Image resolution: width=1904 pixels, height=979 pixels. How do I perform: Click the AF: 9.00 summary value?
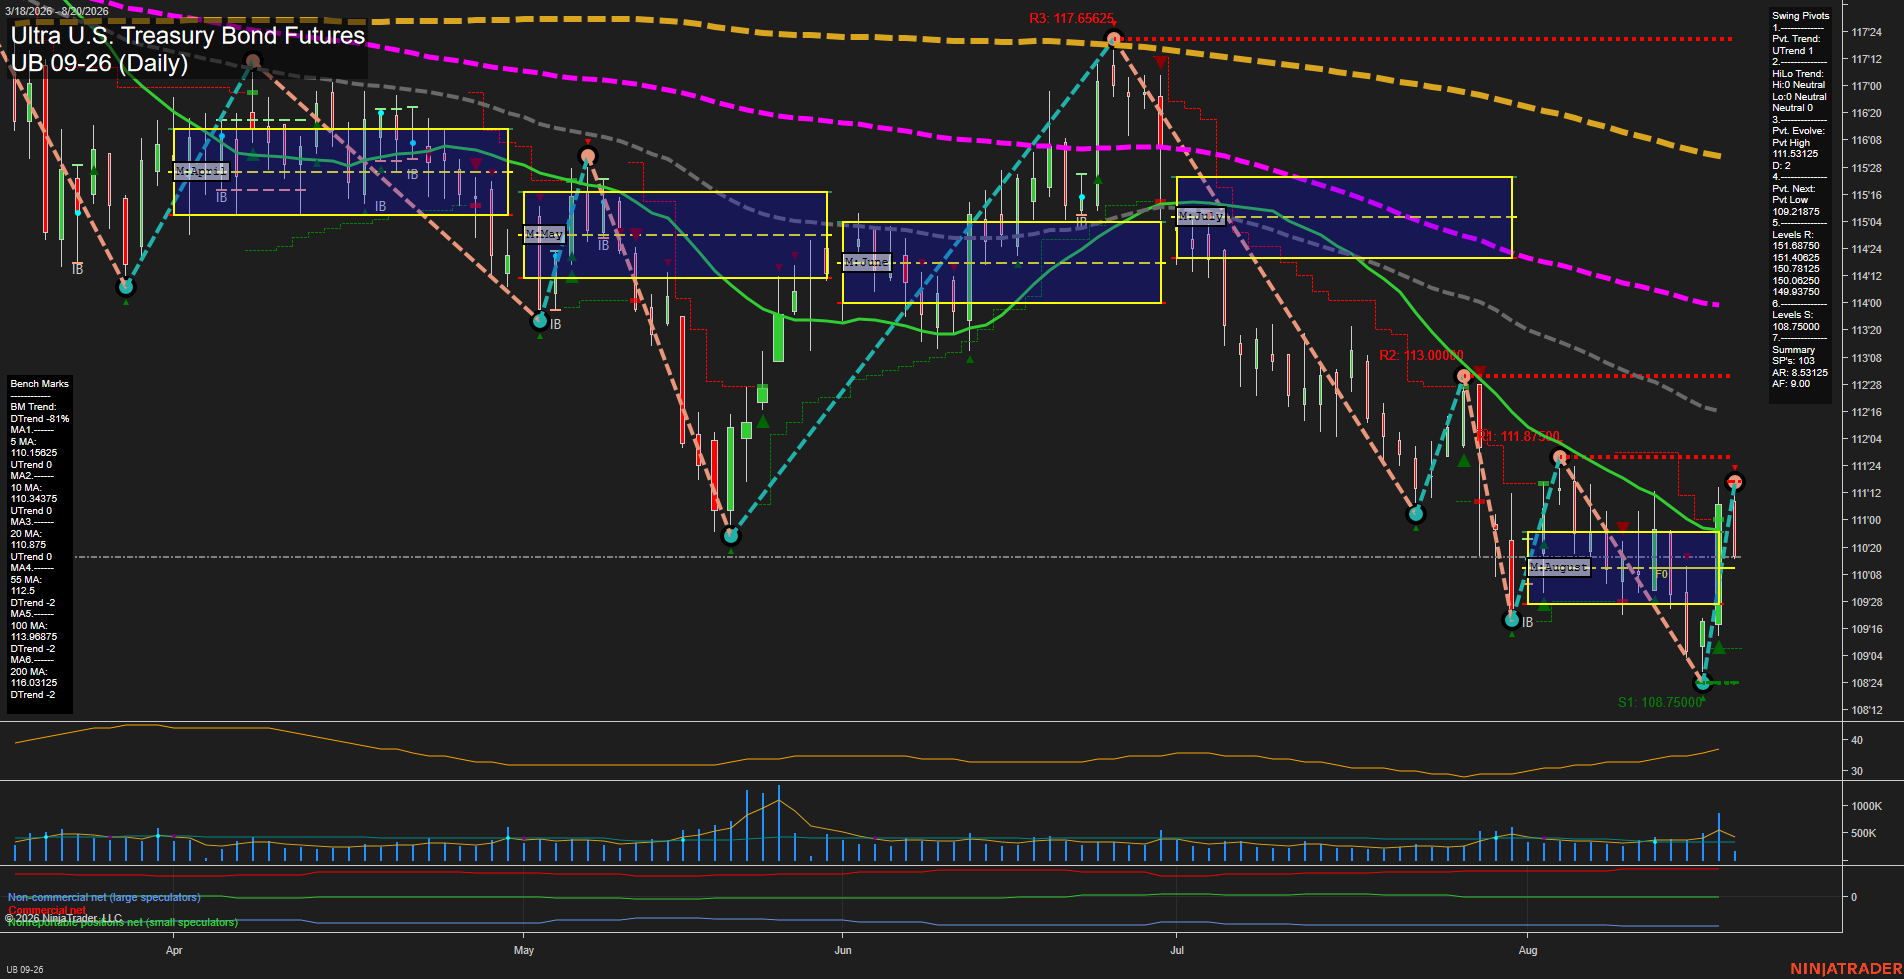coord(1791,384)
